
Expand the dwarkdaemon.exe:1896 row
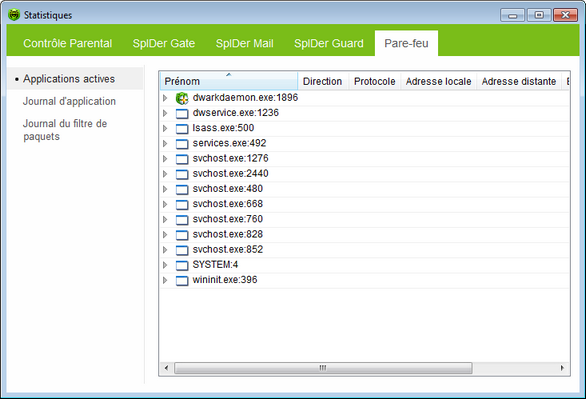pyautogui.click(x=165, y=98)
